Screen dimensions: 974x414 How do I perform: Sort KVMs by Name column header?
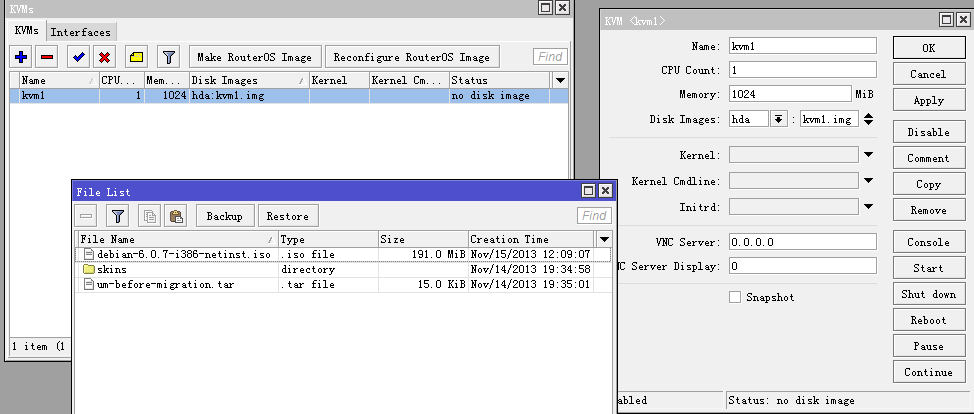point(59,80)
